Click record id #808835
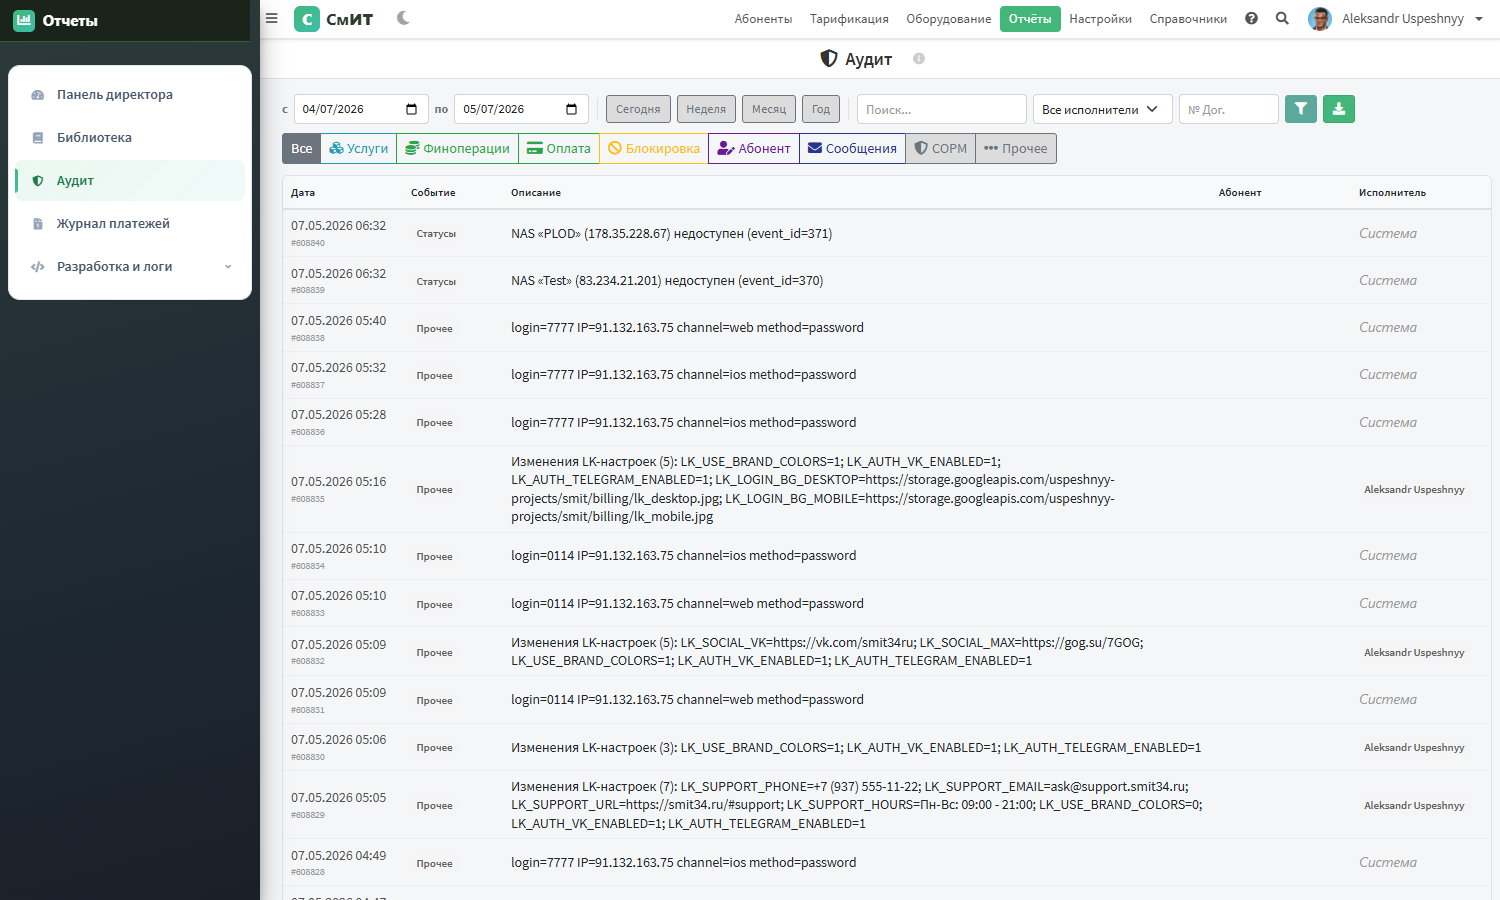Viewport: 1500px width, 900px height. [308, 499]
